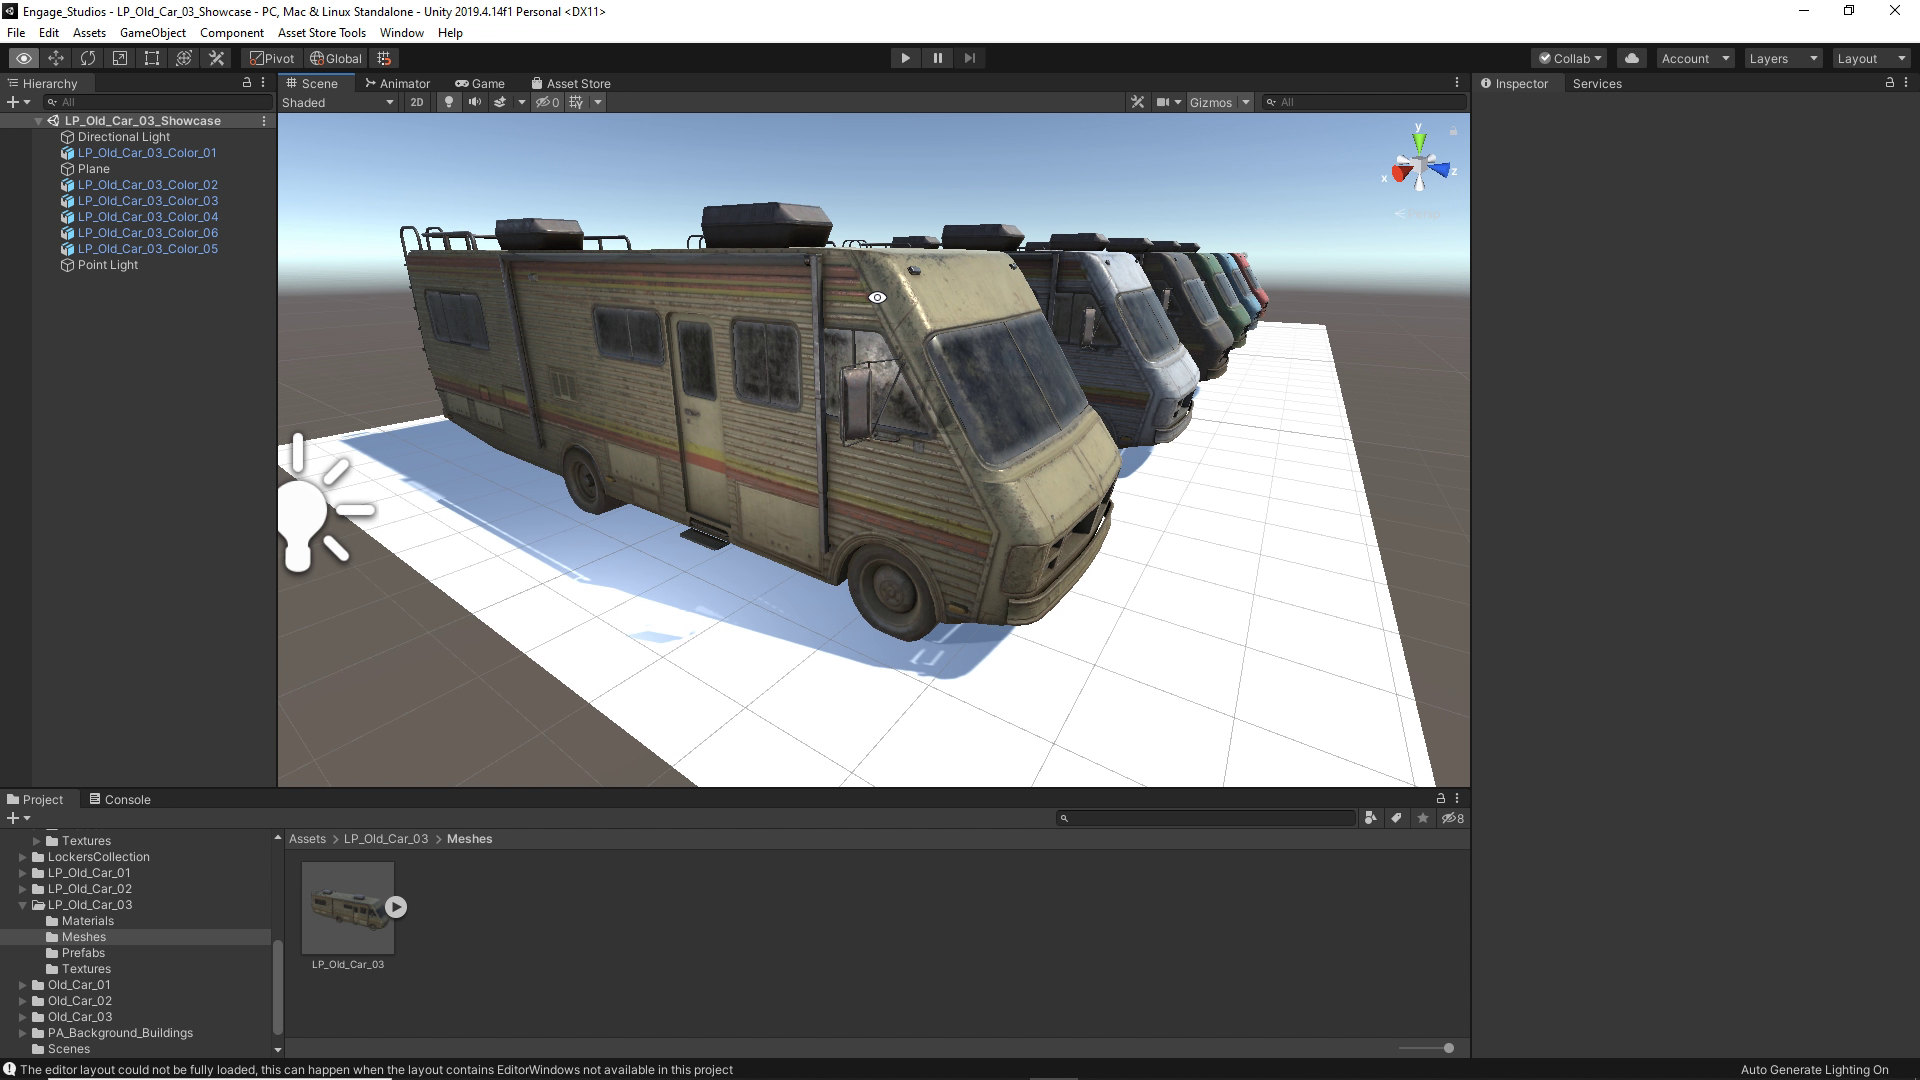Open the Shaded draw mode dropdown
Image resolution: width=1920 pixels, height=1080 pixels.
click(x=339, y=102)
